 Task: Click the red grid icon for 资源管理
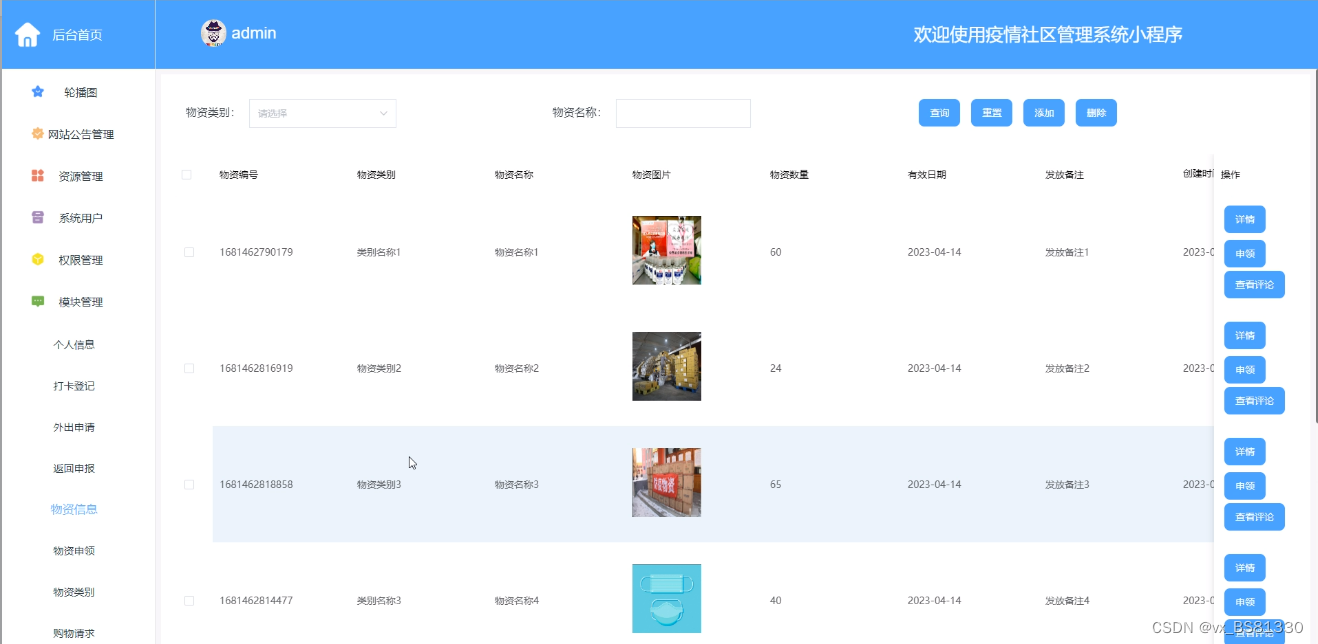click(38, 176)
